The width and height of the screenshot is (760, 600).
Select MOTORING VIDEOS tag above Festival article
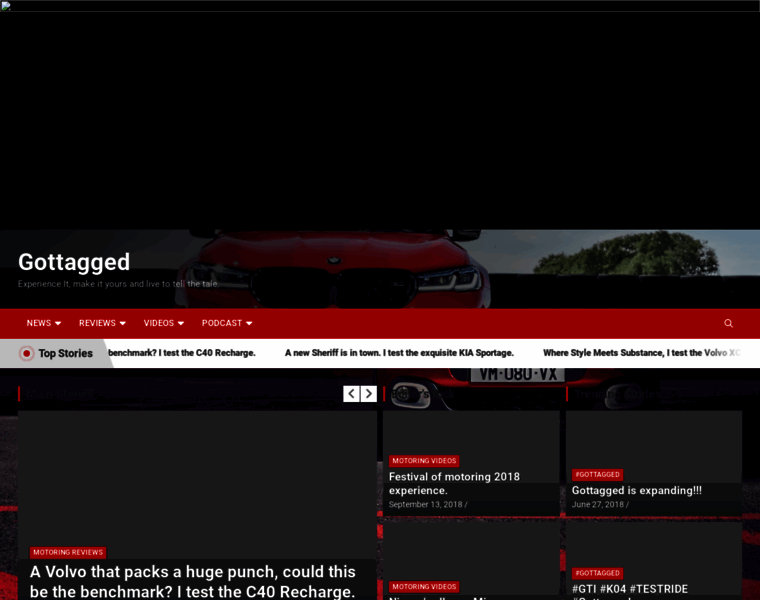click(x=424, y=461)
